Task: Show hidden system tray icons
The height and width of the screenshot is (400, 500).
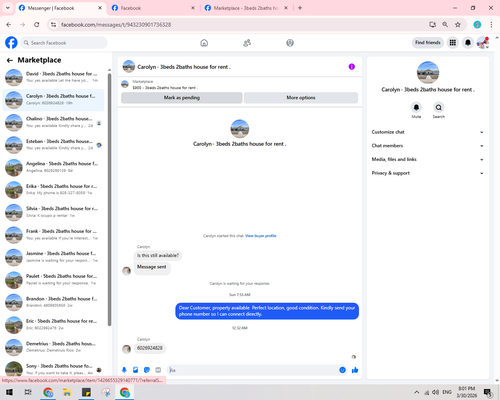Action: pos(417,392)
